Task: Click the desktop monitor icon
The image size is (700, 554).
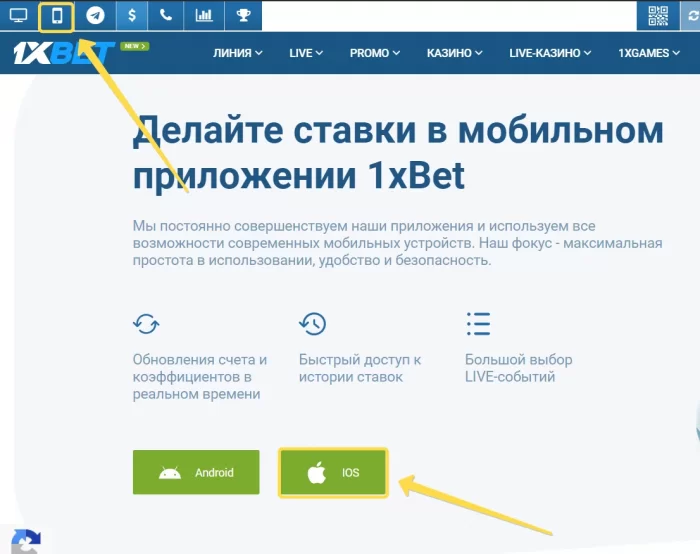Action: (18, 16)
